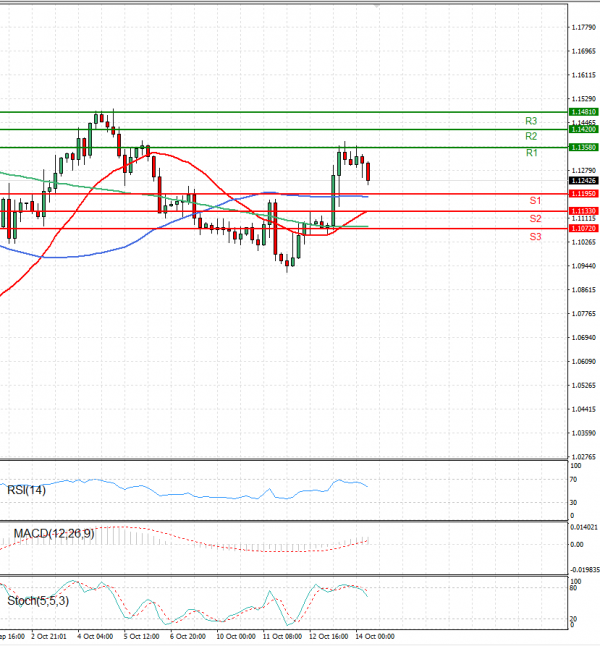
Task: Click the 1.16965 price axis value
Action: click(x=584, y=51)
